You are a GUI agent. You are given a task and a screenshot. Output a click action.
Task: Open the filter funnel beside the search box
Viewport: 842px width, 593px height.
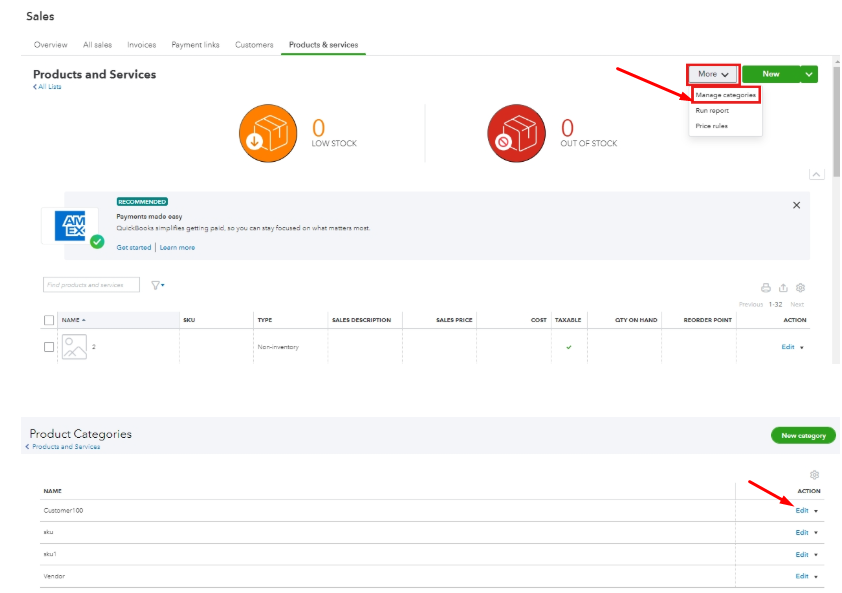[157, 285]
